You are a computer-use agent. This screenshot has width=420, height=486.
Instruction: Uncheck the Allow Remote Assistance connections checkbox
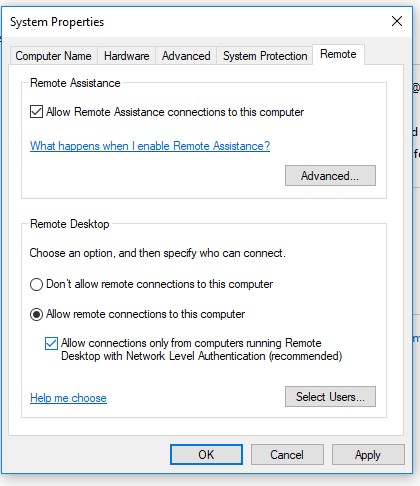[36, 112]
